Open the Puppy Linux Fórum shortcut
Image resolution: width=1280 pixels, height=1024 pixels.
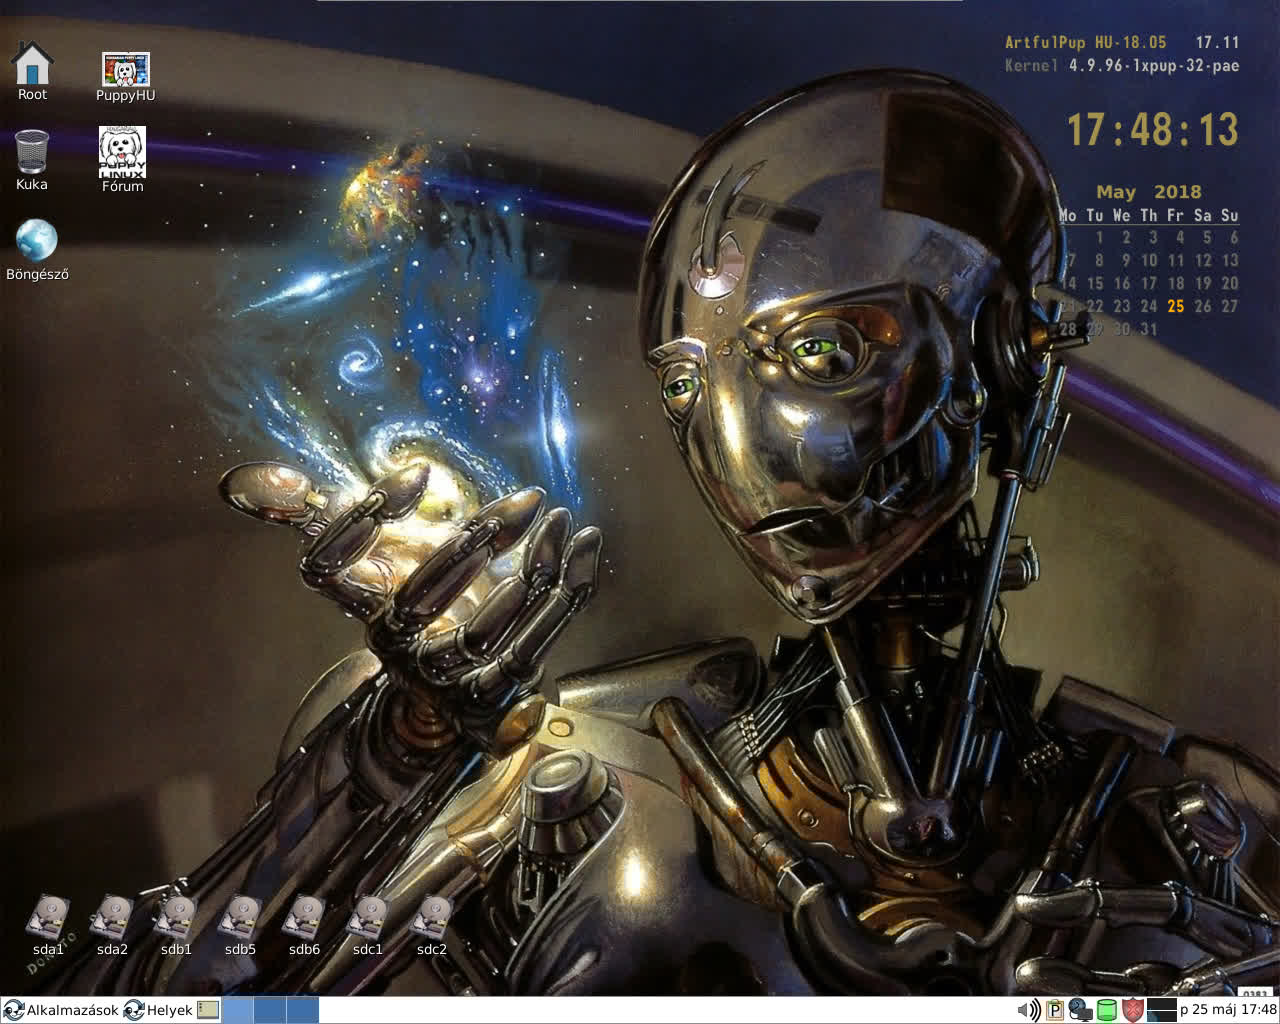[122, 159]
